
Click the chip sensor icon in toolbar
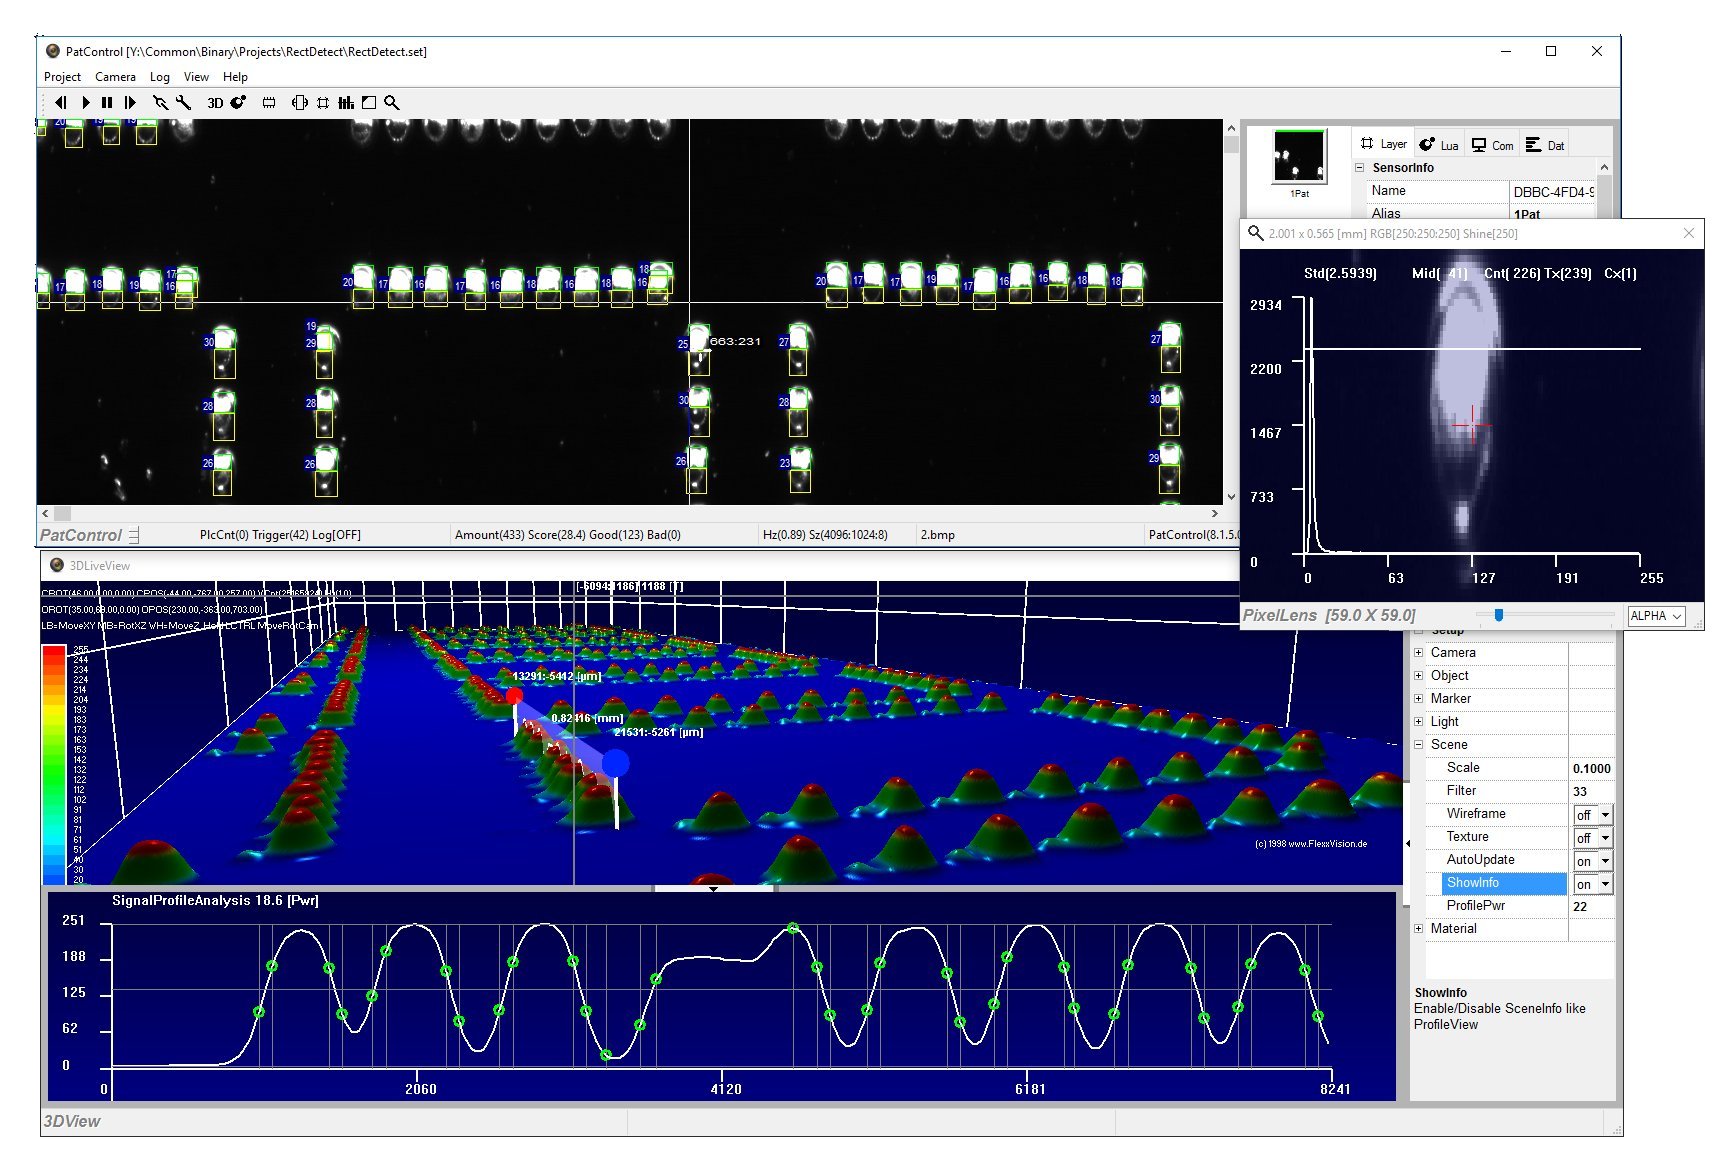point(269,102)
